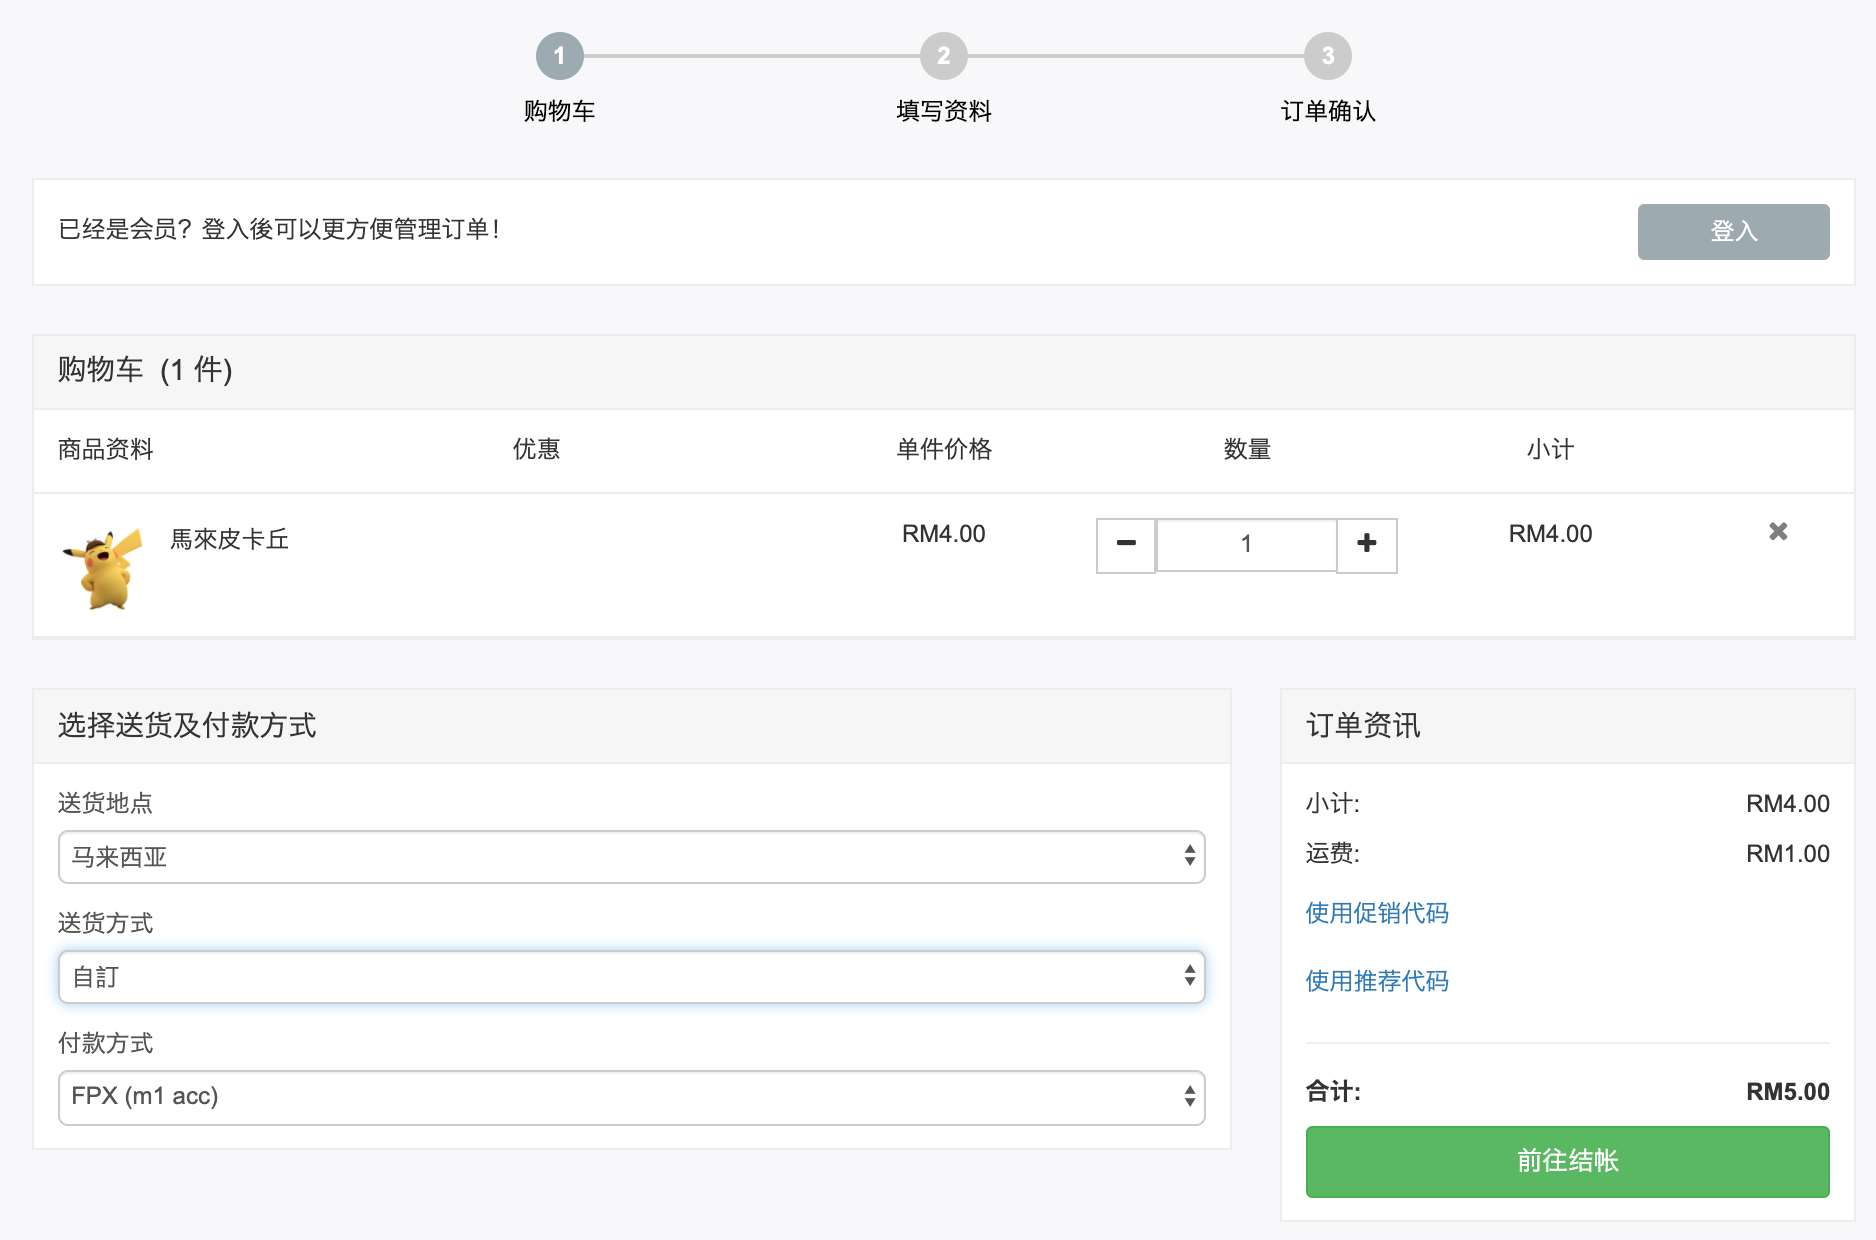The width and height of the screenshot is (1876, 1240).
Task: Open the 送货地点 dropdown showing 马来西亚
Action: tap(632, 857)
